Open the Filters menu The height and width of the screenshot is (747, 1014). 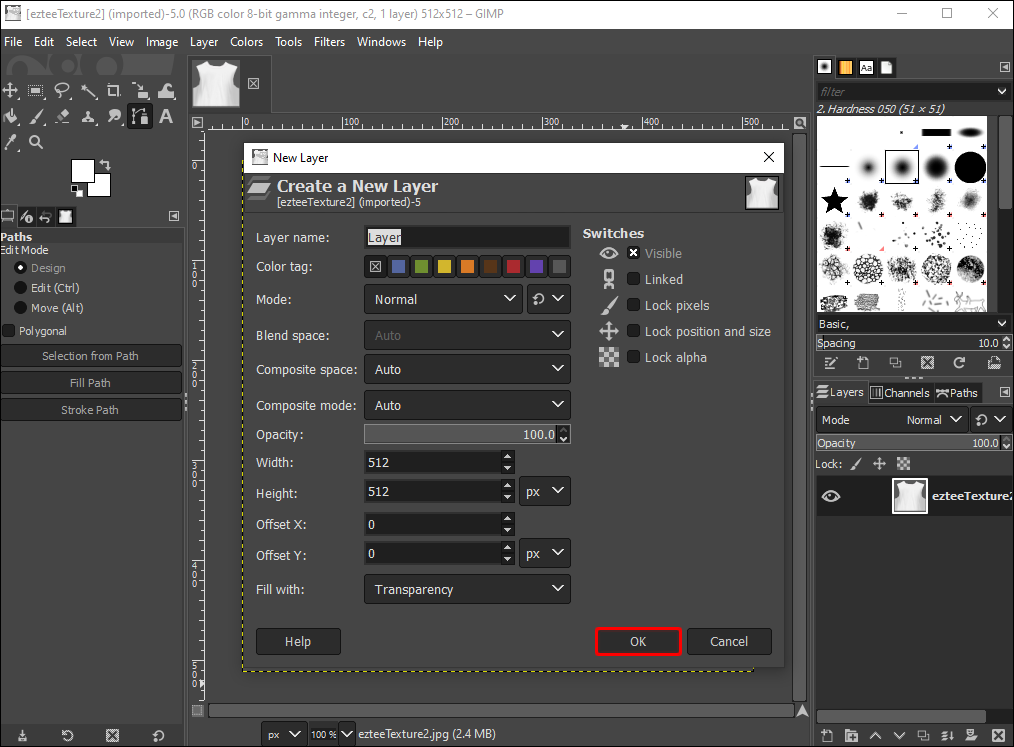329,42
